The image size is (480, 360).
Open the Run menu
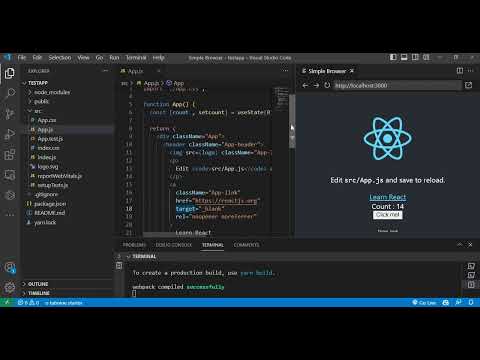coord(114,57)
